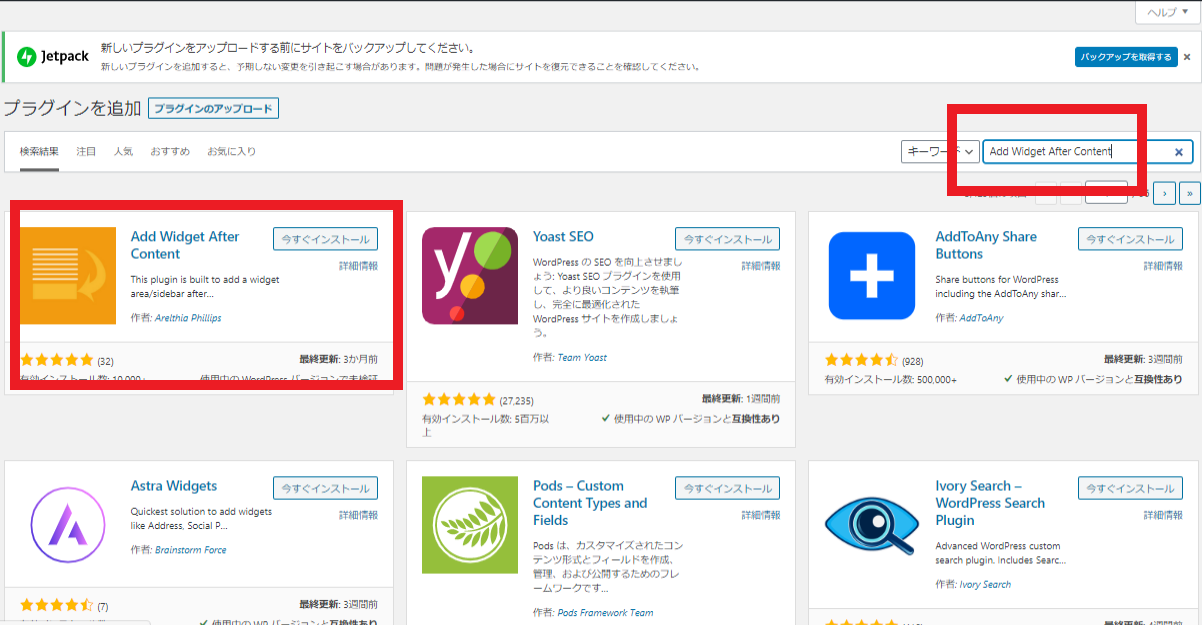Open the Add Widget After Content title link
The image size is (1202, 625).
click(185, 245)
